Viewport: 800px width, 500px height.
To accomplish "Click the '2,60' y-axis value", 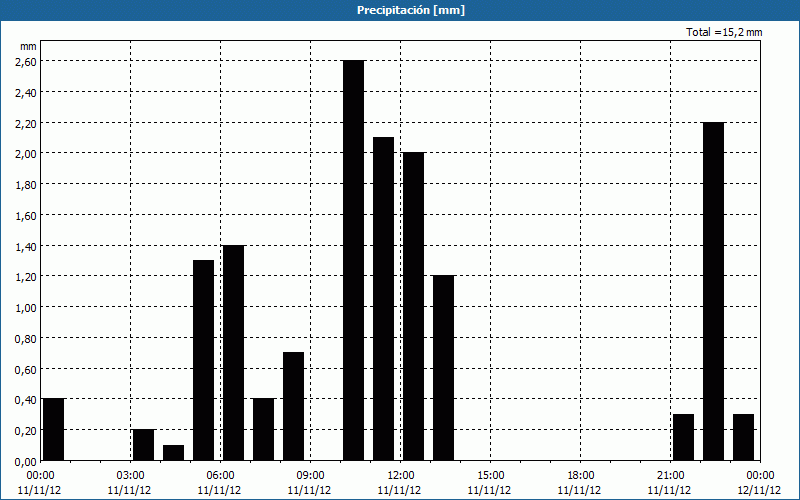I will pyautogui.click(x=27, y=61).
